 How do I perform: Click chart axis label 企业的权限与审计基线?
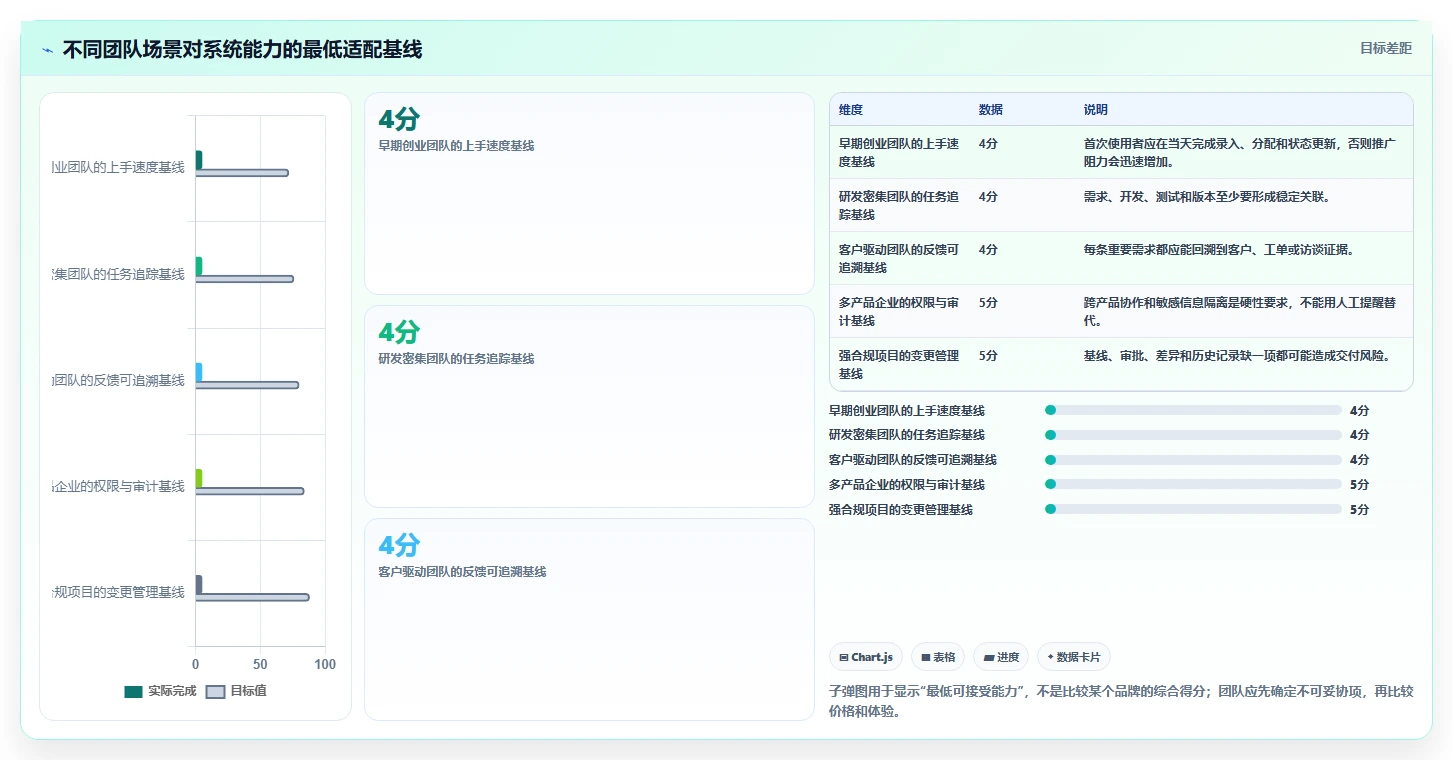point(119,486)
